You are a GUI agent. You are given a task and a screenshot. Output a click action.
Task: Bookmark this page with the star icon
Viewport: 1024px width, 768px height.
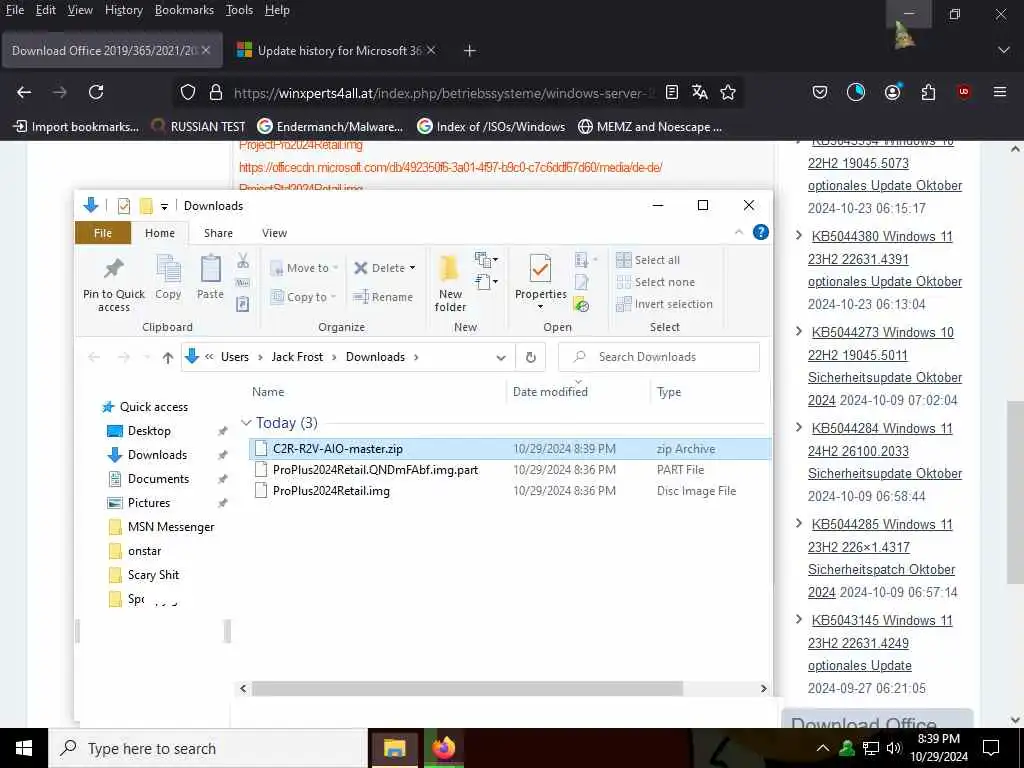[728, 92]
